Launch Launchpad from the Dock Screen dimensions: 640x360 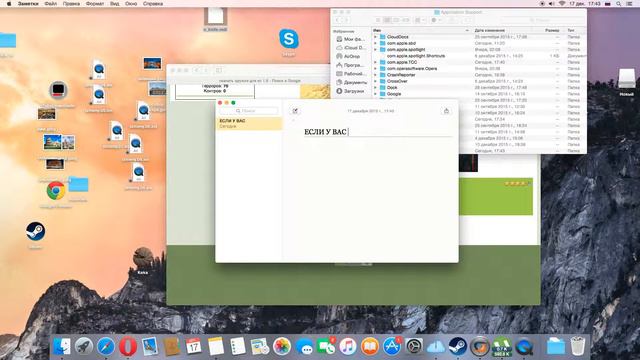(84, 347)
